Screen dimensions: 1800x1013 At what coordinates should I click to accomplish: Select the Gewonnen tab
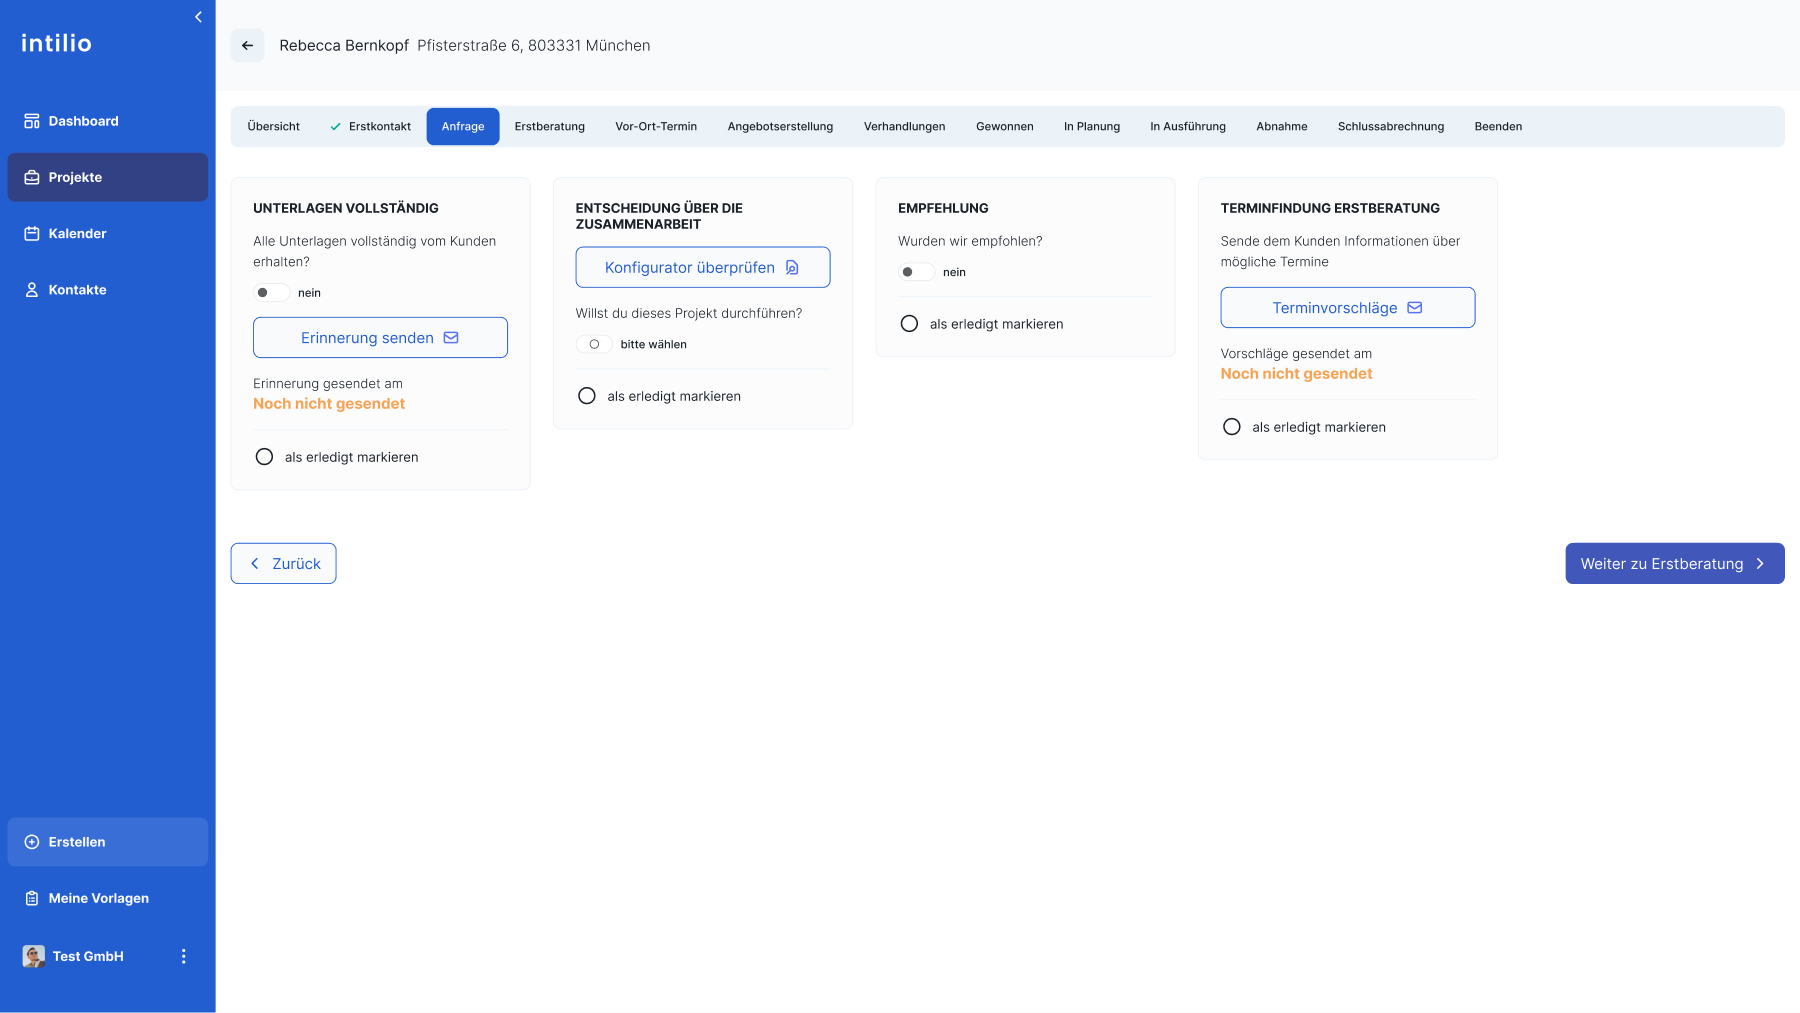[x=1005, y=127]
